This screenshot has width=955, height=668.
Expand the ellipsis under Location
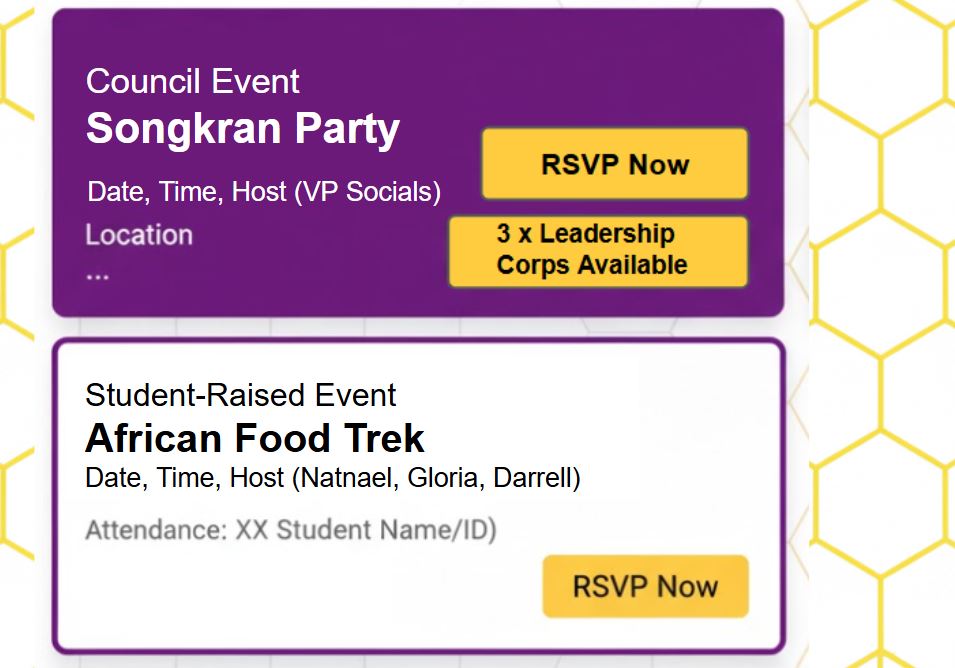pos(97,272)
